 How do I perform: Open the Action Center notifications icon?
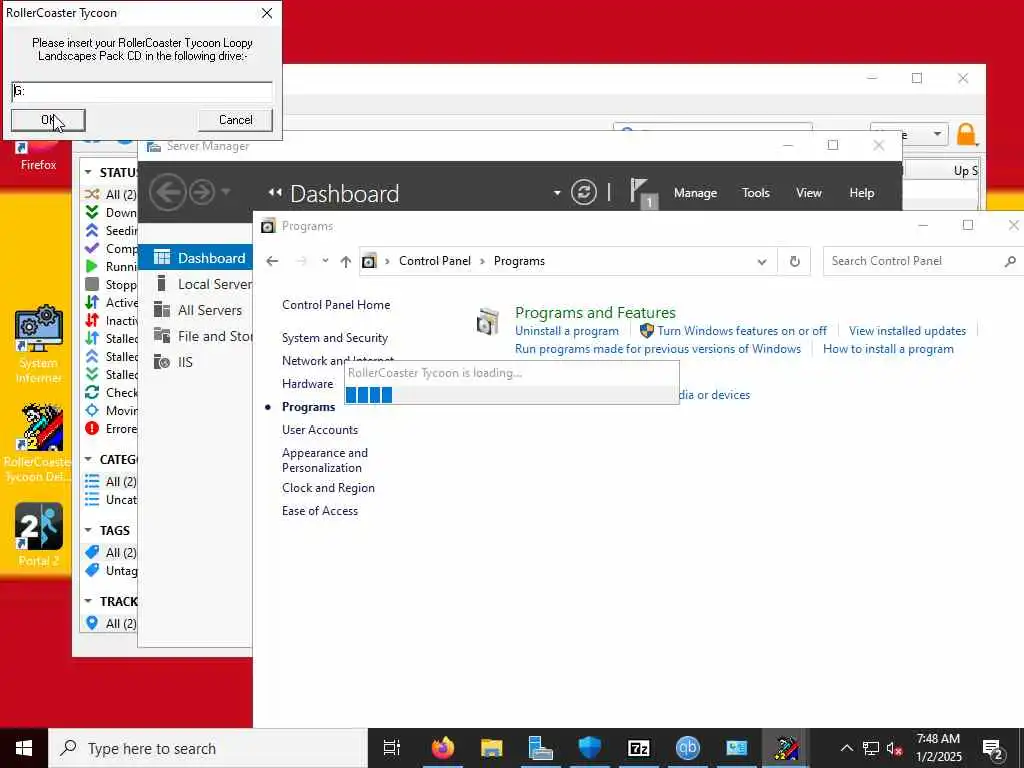(993, 749)
